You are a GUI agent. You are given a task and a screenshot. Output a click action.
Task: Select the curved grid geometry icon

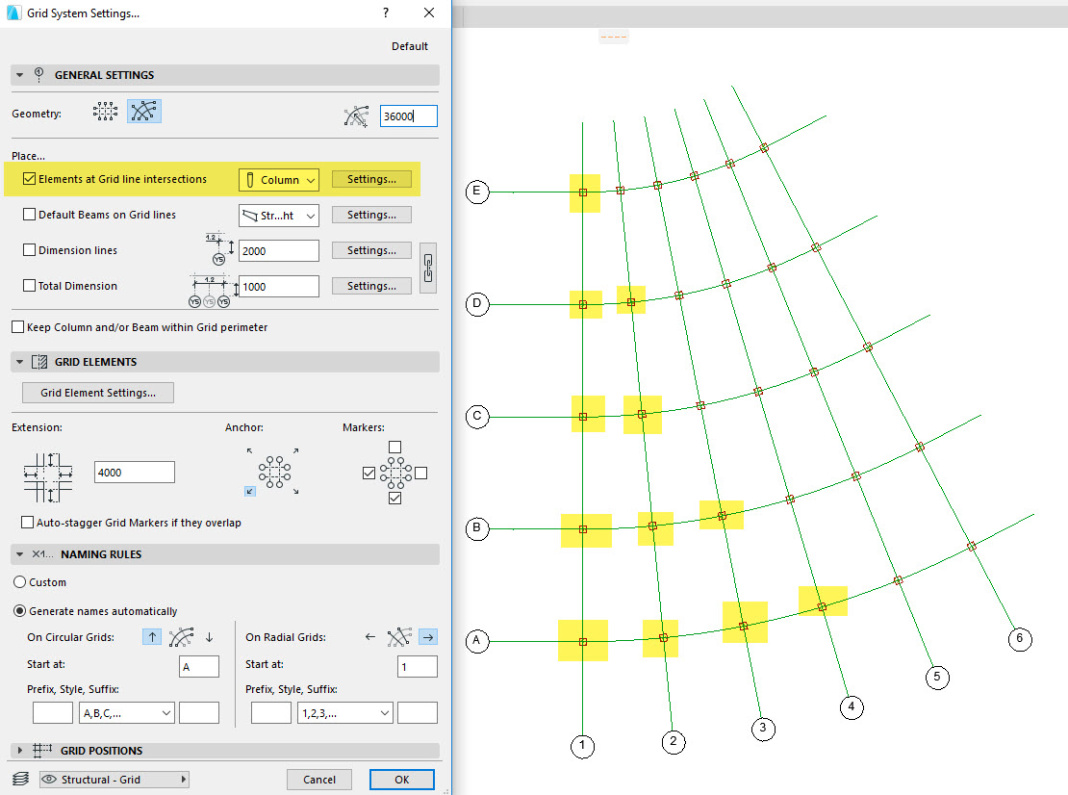(x=144, y=111)
